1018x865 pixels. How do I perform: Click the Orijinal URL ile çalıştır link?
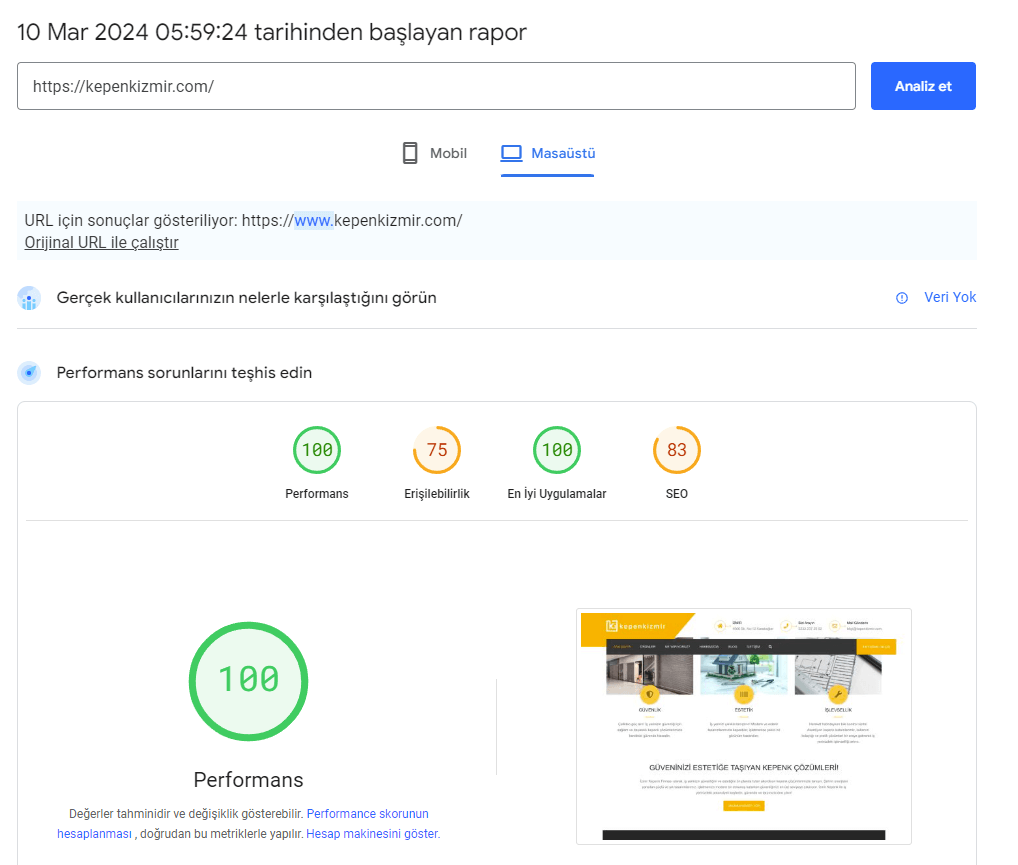(x=102, y=243)
